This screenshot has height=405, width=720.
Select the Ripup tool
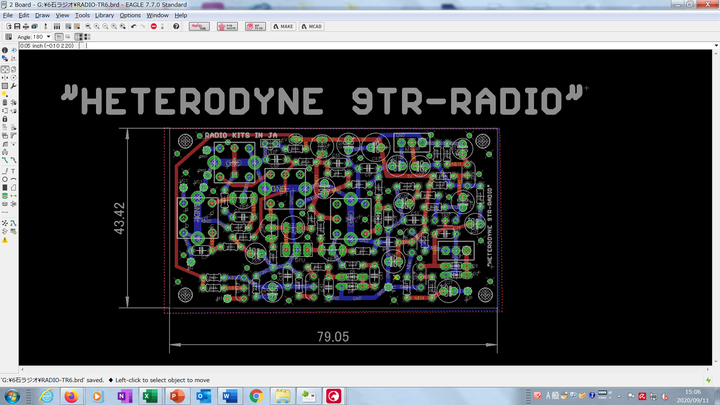tap(13, 160)
